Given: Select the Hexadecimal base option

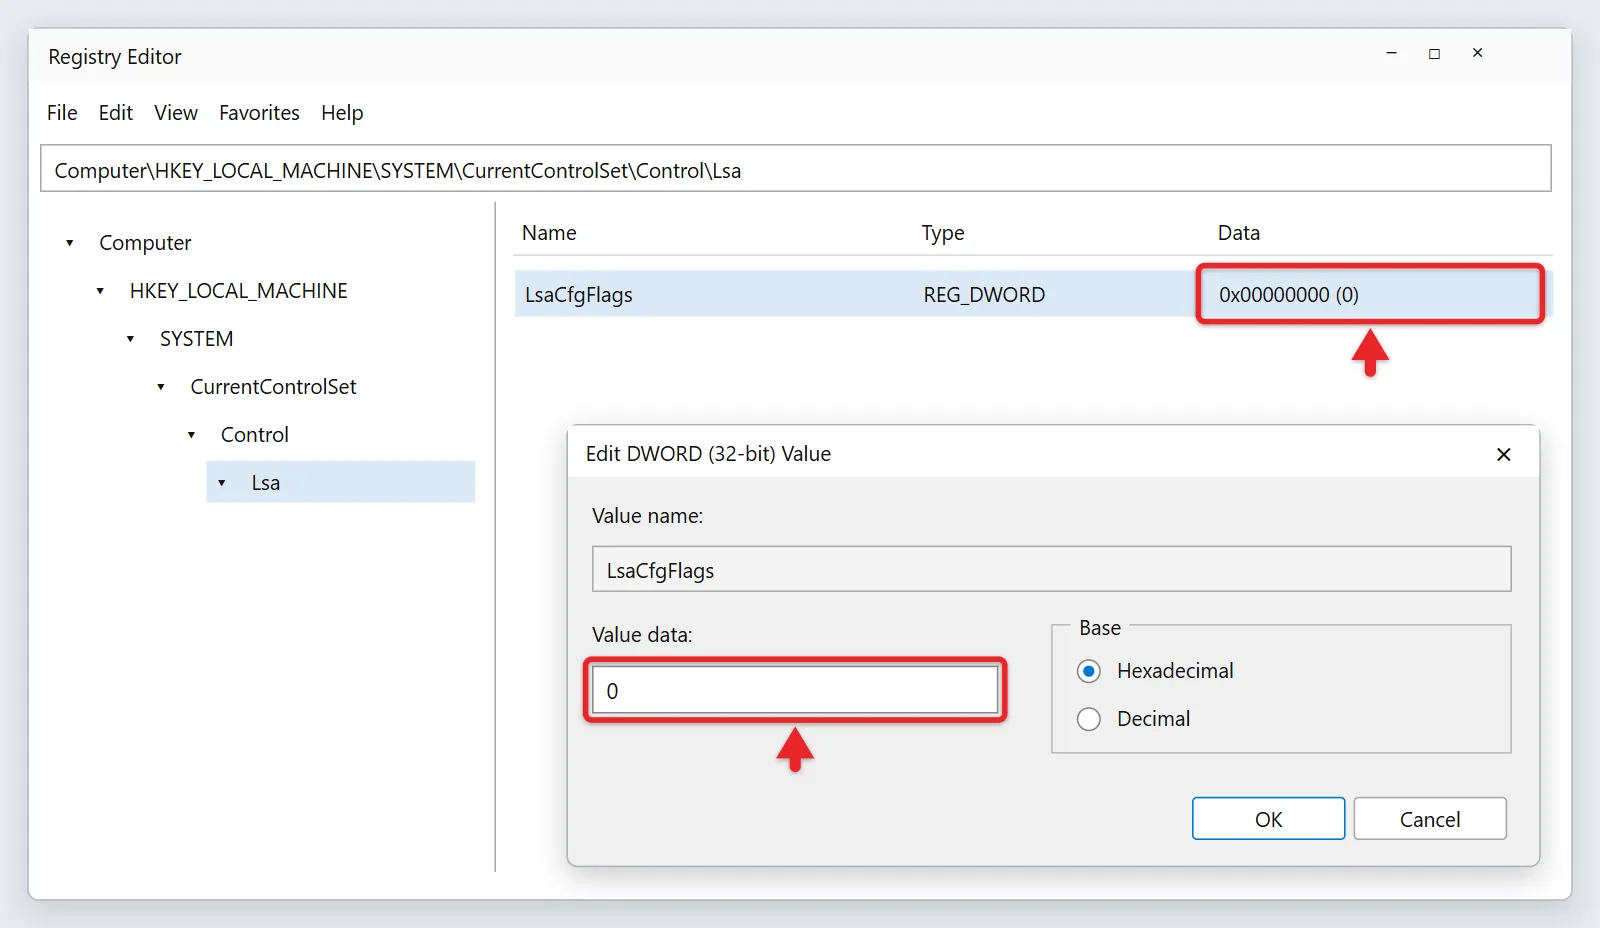Looking at the screenshot, I should click(1089, 671).
